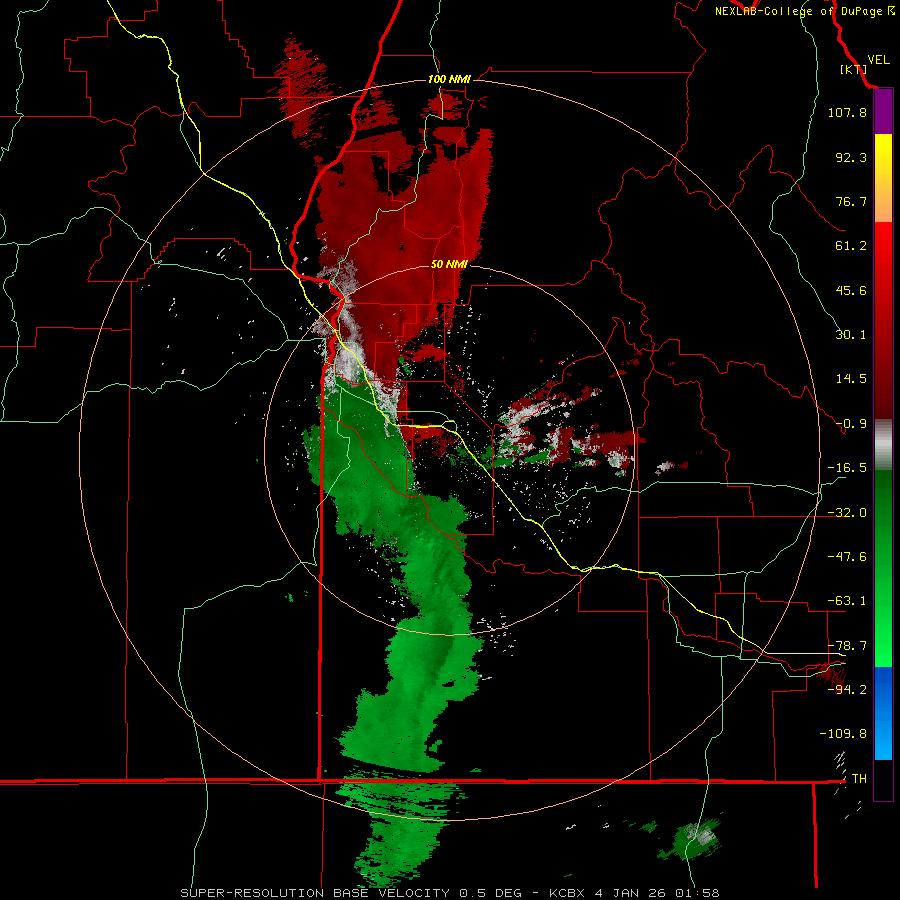Viewport: 900px width, 900px height.
Task: Click the -78.7 velocity scale value
Action: tap(847, 646)
